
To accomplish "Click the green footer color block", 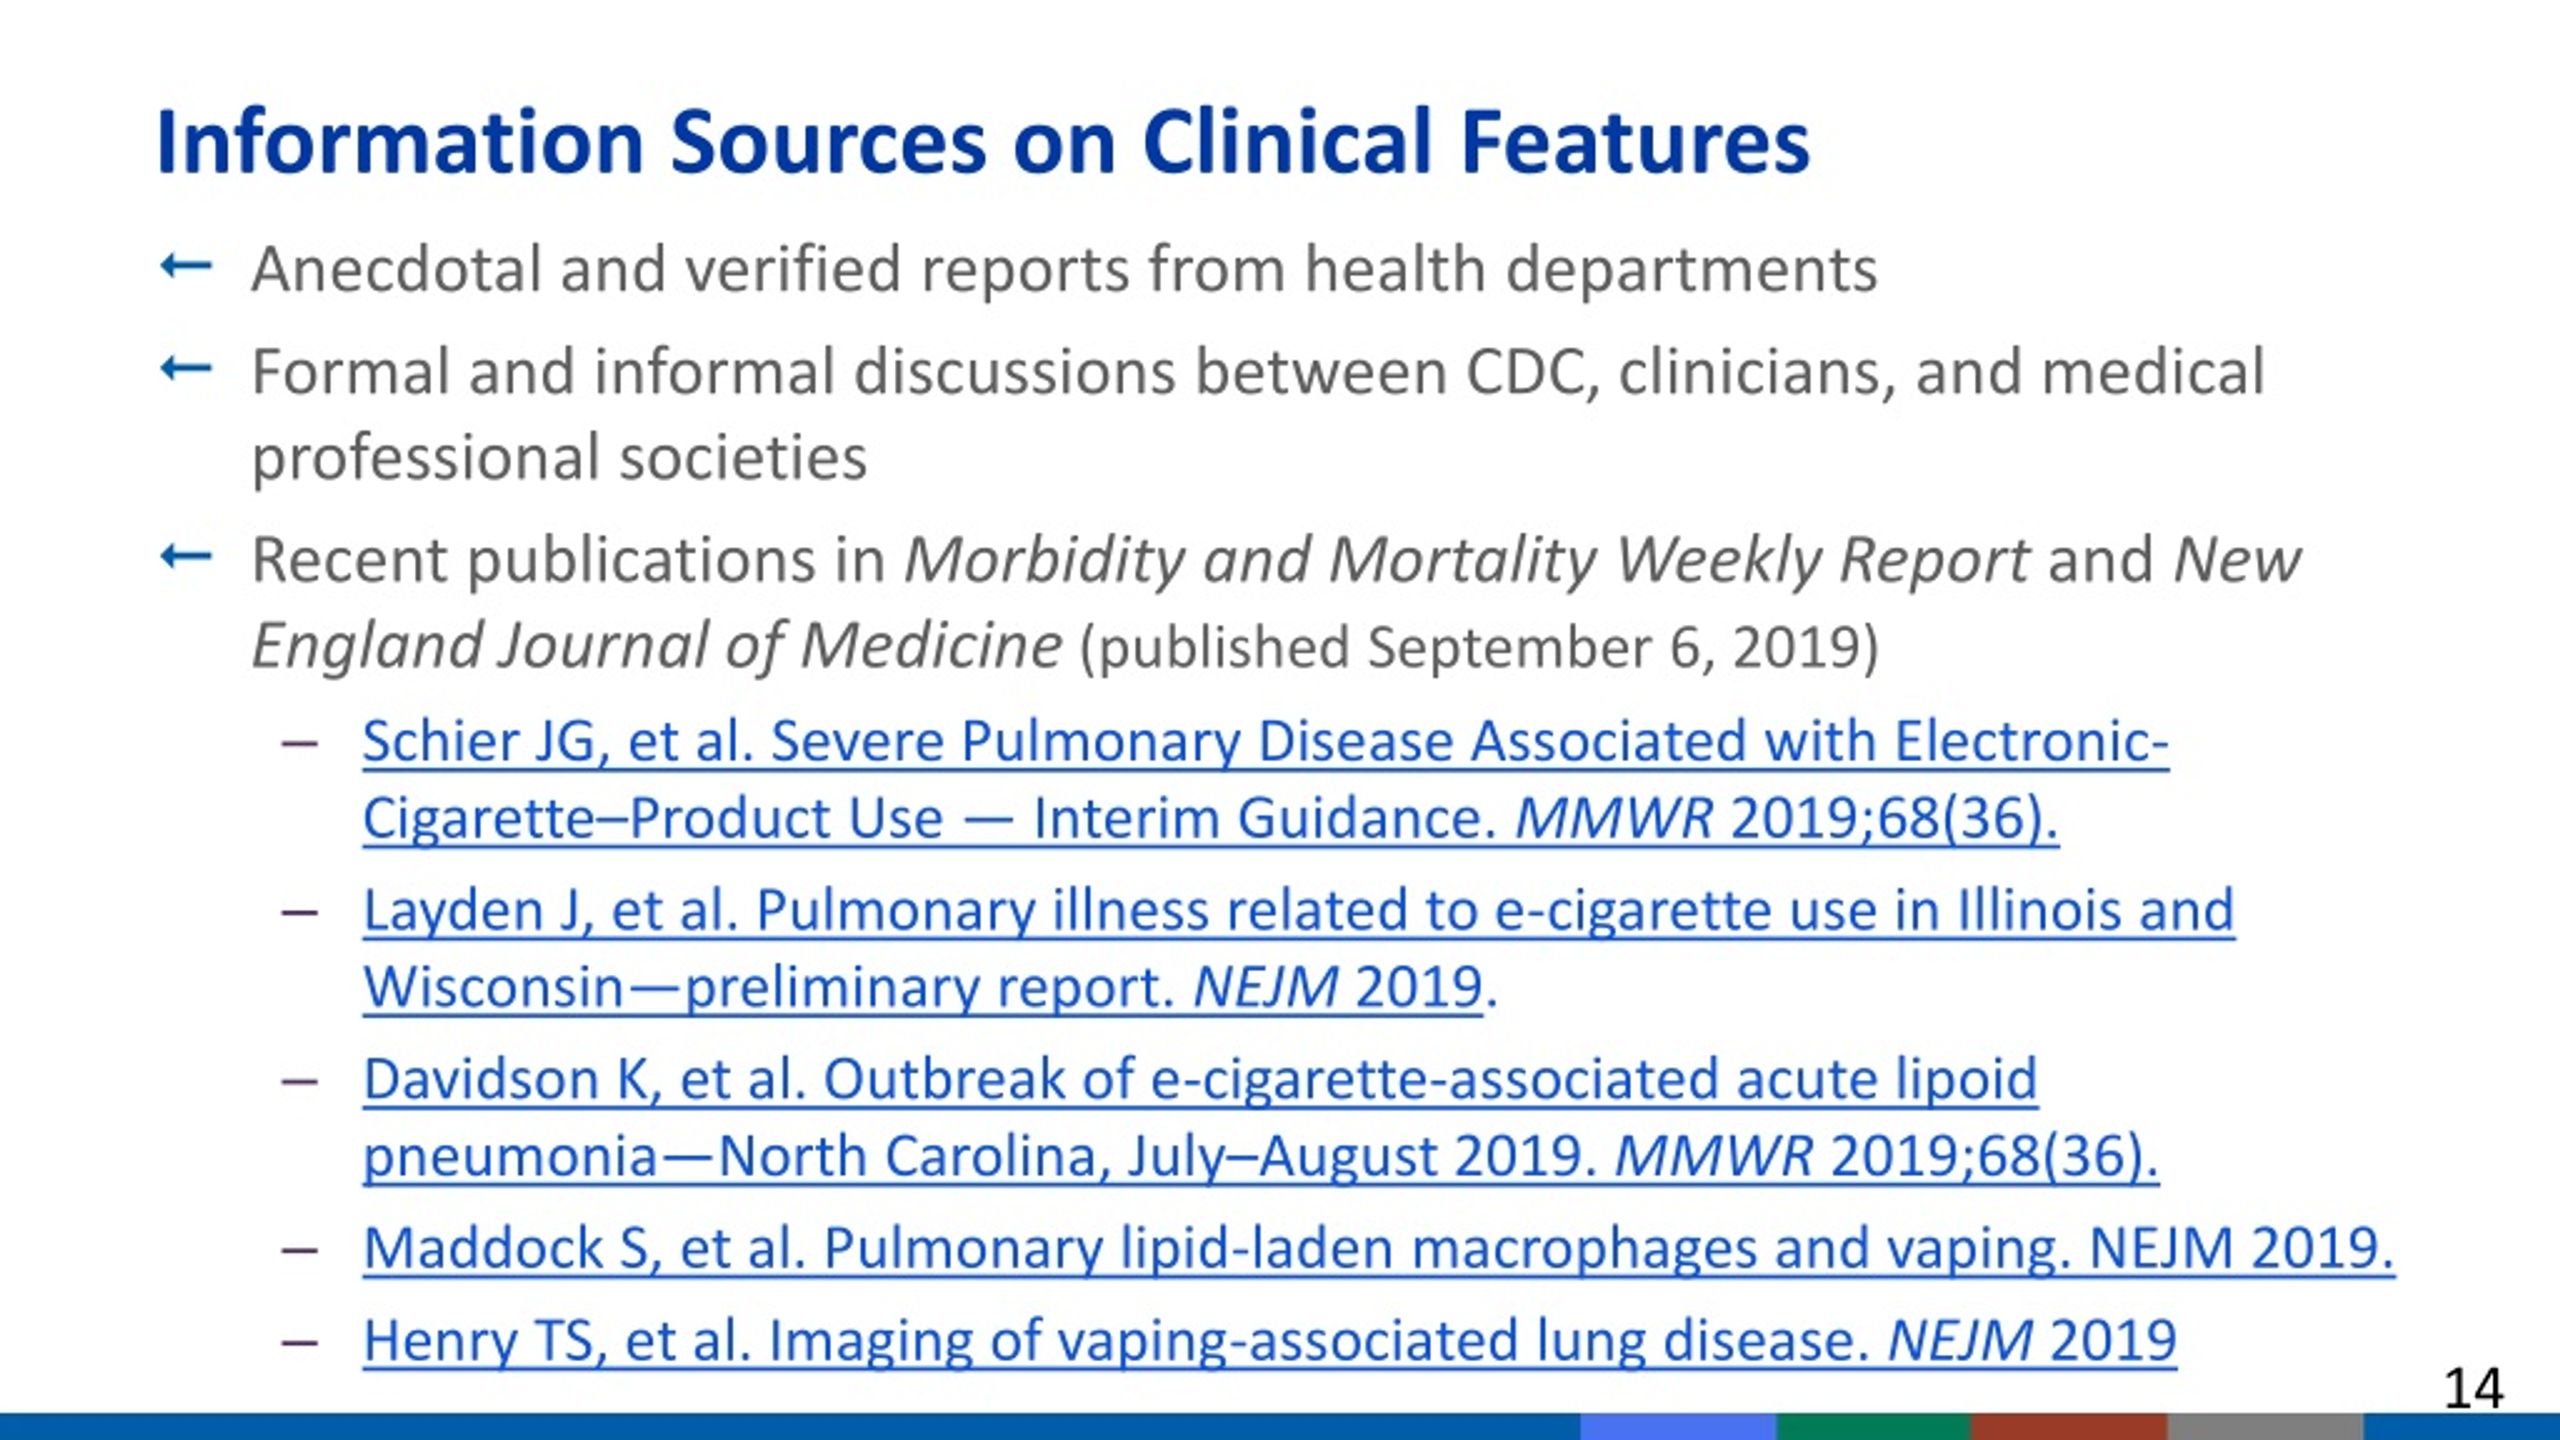I will click(1873, 1427).
